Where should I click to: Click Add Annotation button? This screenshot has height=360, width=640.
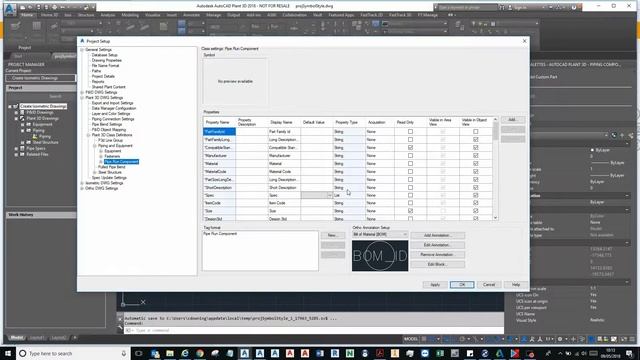click(438, 236)
